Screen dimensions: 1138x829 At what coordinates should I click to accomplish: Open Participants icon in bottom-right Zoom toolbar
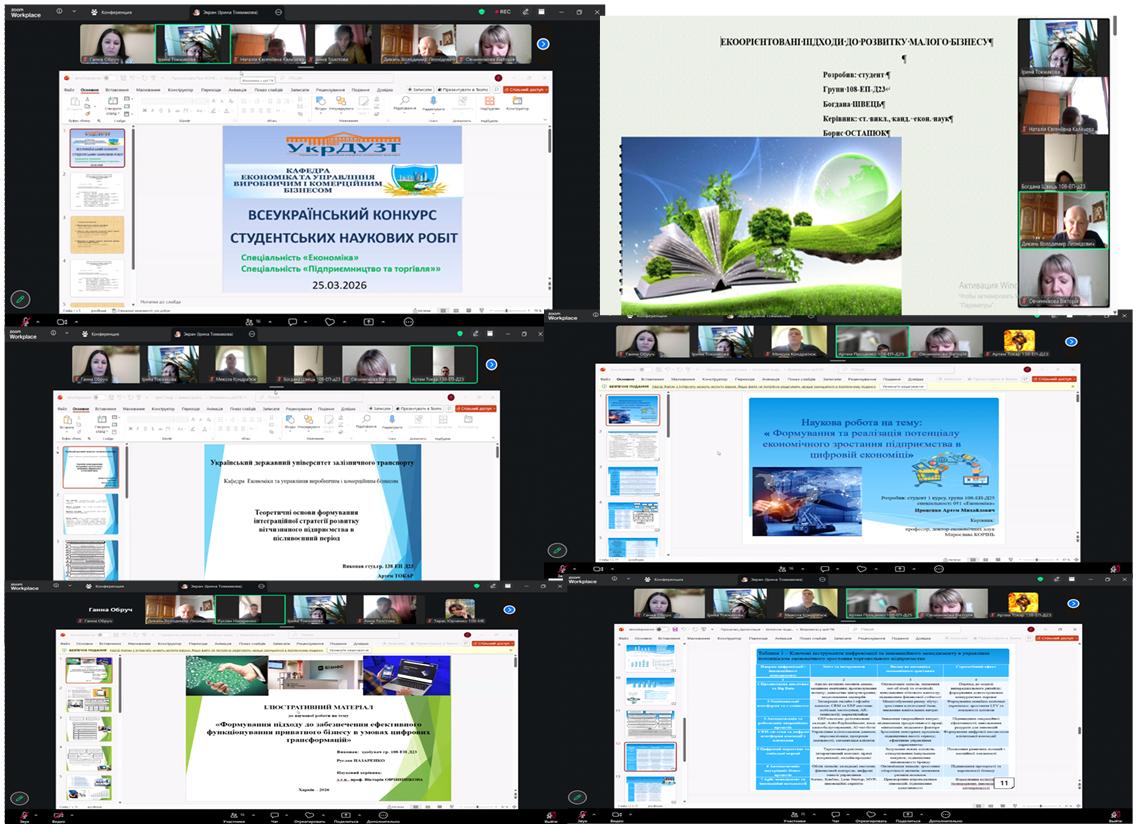(794, 811)
